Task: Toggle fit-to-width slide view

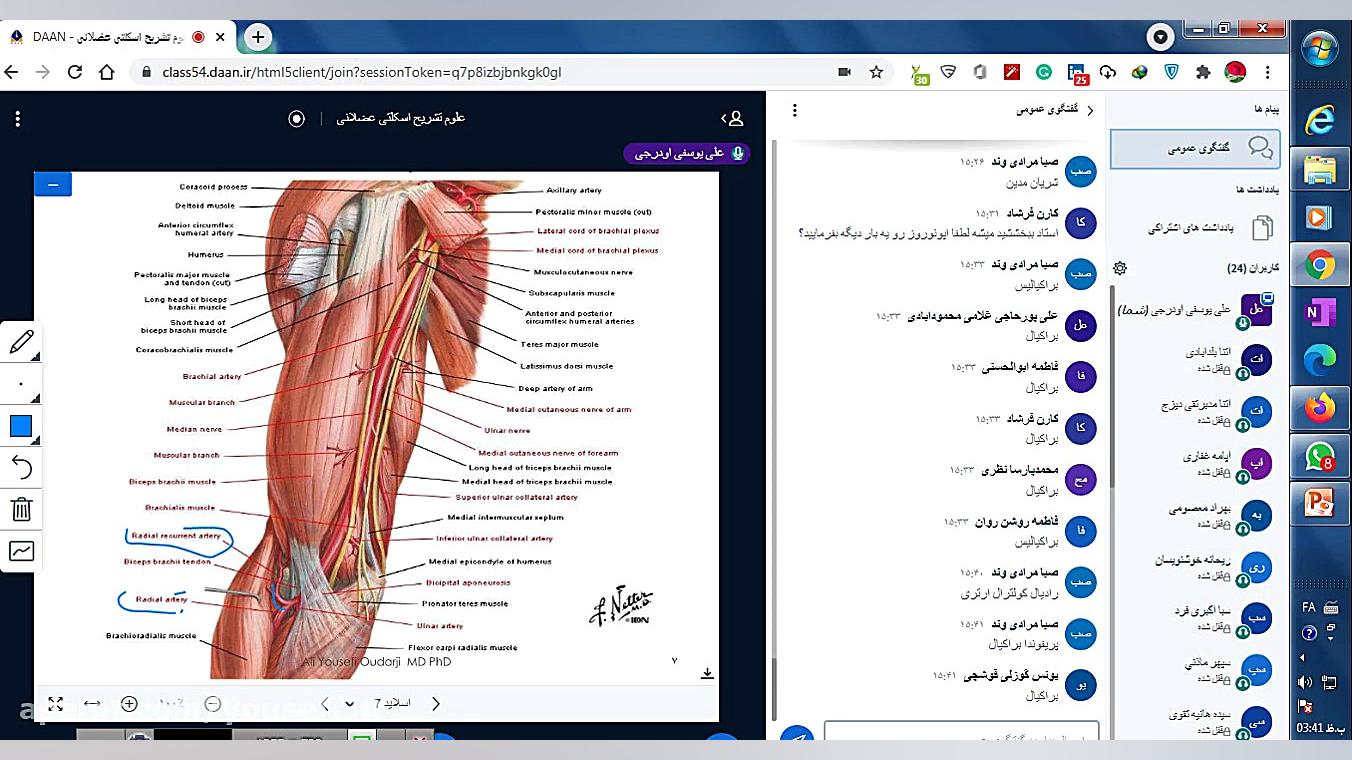Action: [92, 703]
